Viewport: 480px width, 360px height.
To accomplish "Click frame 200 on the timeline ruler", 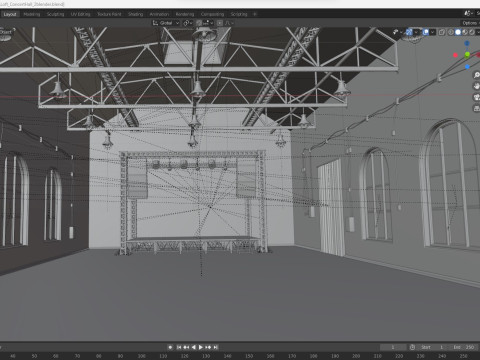I will click(356, 356).
